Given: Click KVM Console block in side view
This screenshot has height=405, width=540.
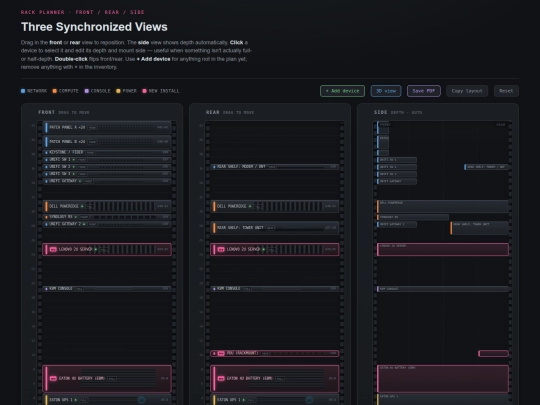Looking at the screenshot, I should (x=443, y=289).
